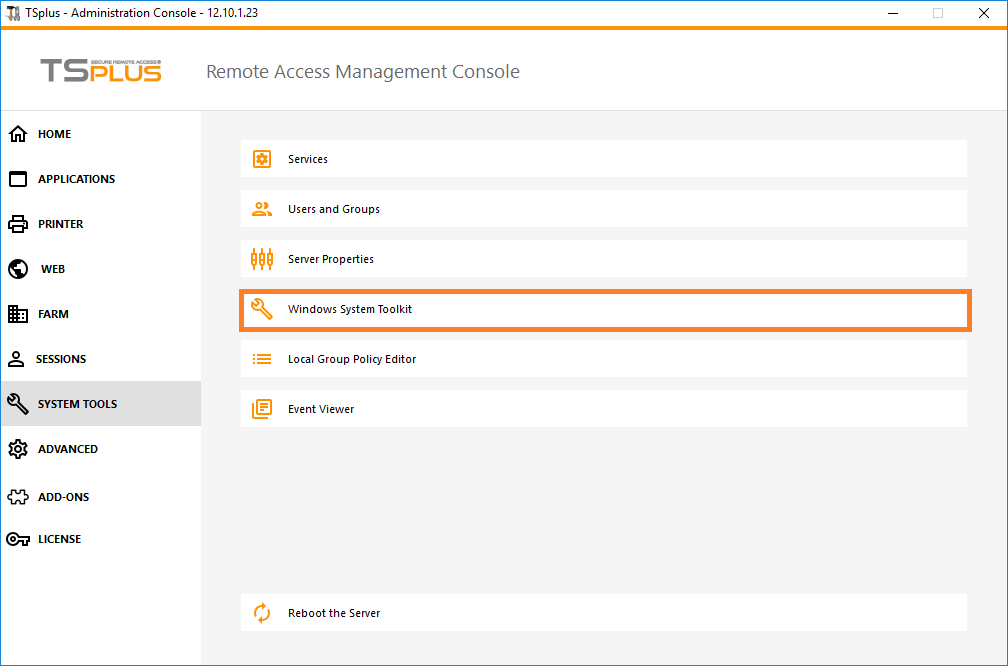Screen dimensions: 1008x666
Task: Click the Advanced gear icon
Action: (x=18, y=449)
